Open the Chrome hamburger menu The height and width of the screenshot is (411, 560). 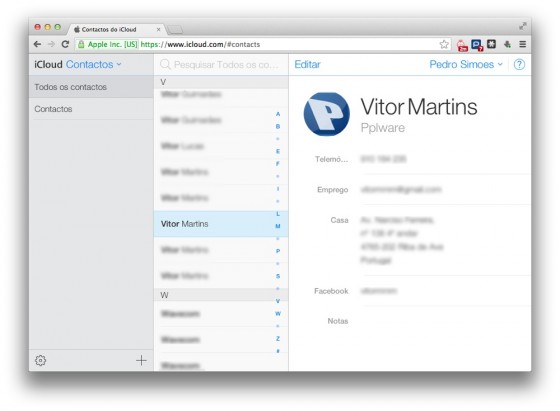pyautogui.click(x=522, y=44)
